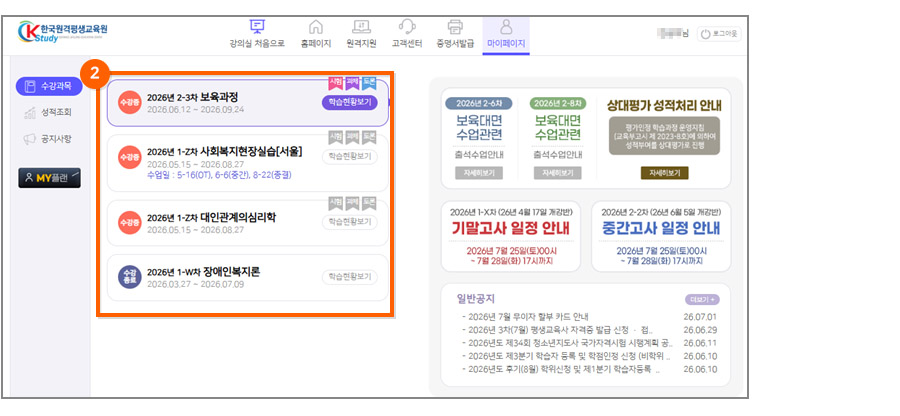Click the gray 시험 flag on 사회복지현장실습
The image size is (900, 416).
tap(336, 137)
